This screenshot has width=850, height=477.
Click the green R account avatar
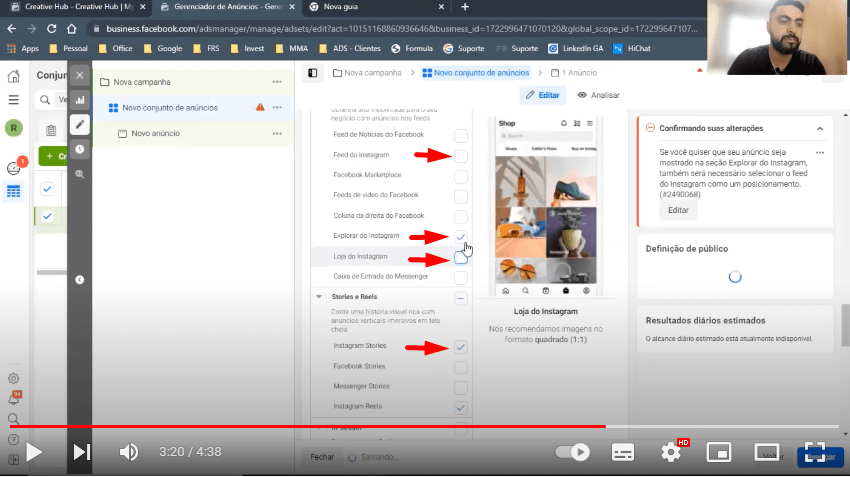coord(14,128)
